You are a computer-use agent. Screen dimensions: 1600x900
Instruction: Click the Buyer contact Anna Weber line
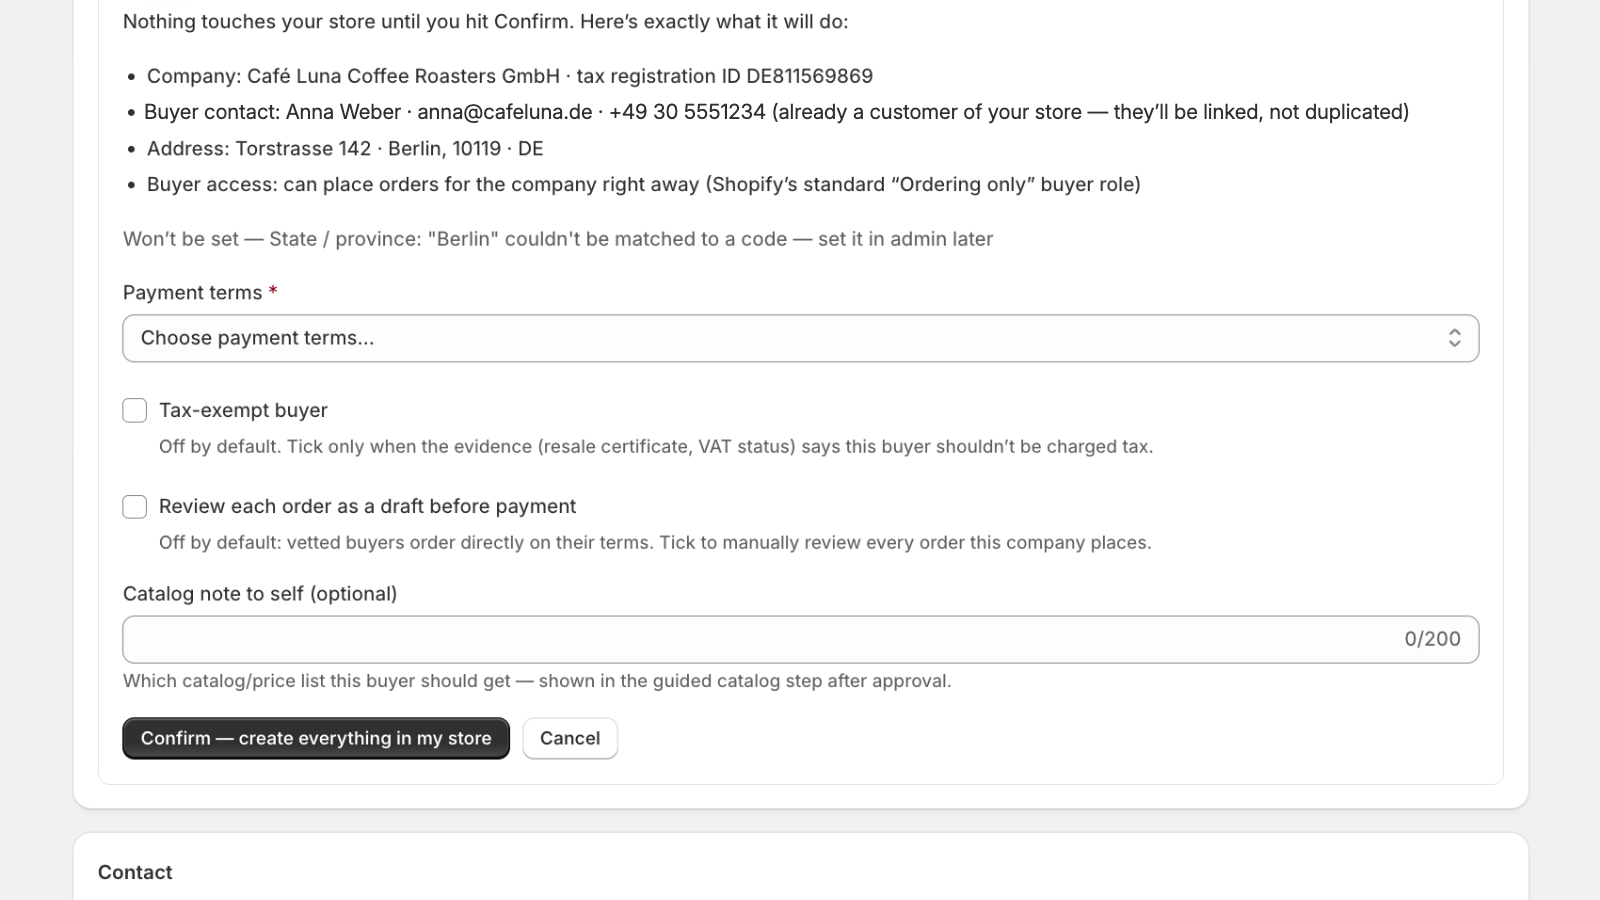[776, 112]
